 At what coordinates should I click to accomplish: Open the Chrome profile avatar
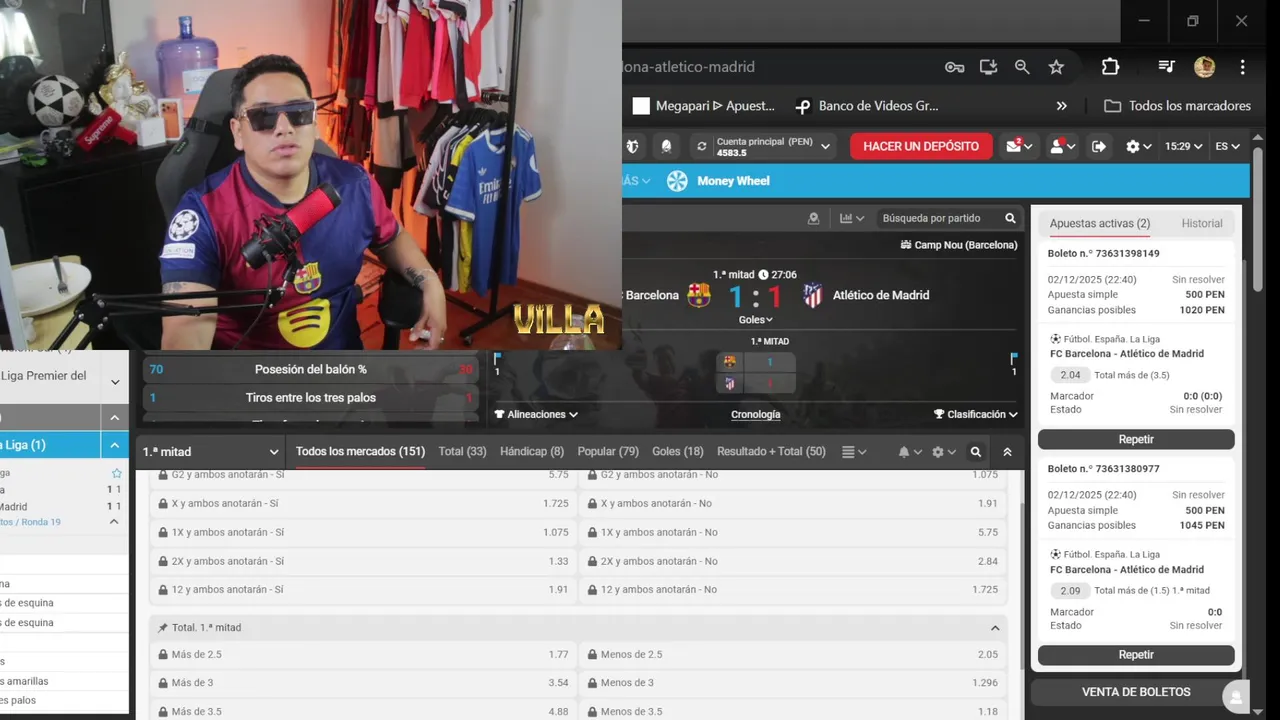(1204, 67)
